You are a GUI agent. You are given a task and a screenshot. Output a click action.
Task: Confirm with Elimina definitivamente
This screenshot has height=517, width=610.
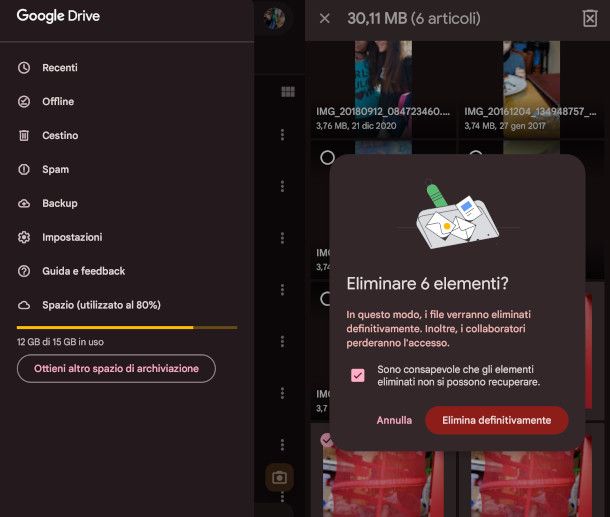(497, 420)
